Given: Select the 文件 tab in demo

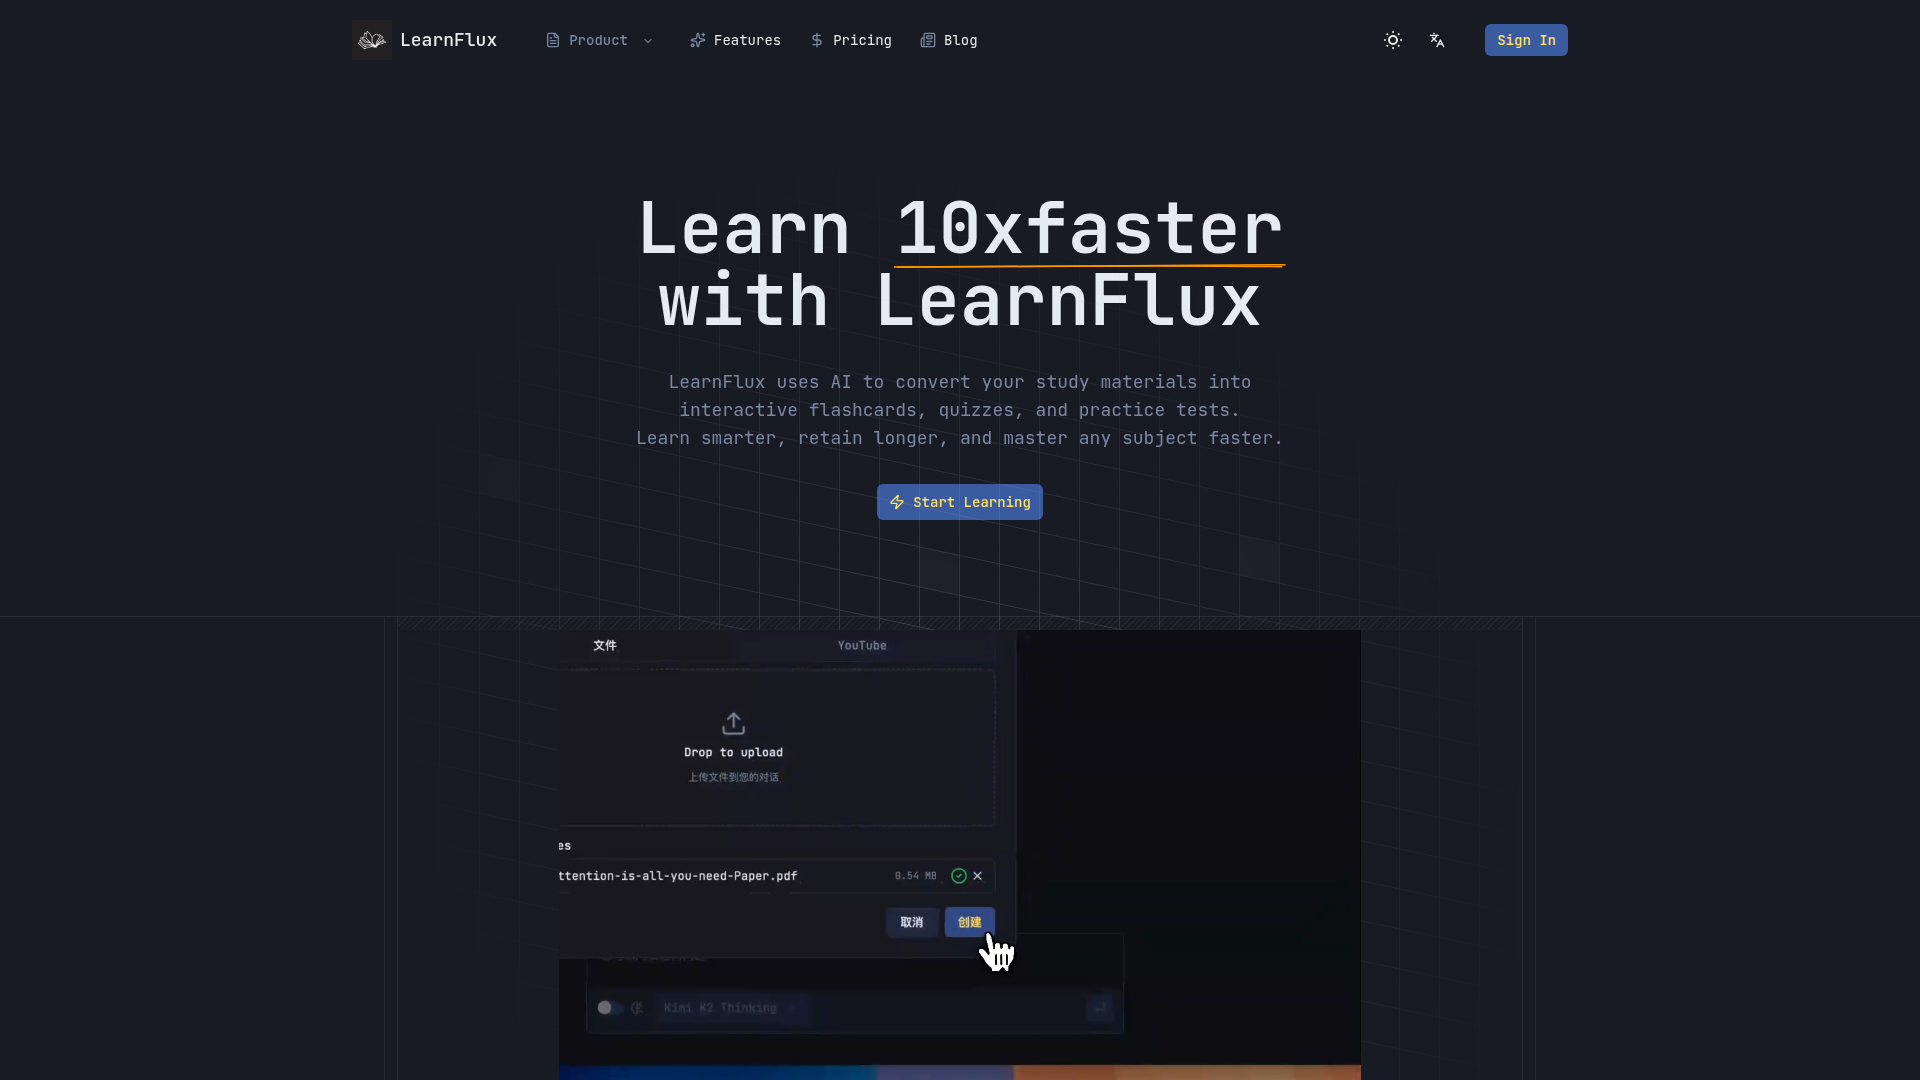Looking at the screenshot, I should (x=604, y=646).
